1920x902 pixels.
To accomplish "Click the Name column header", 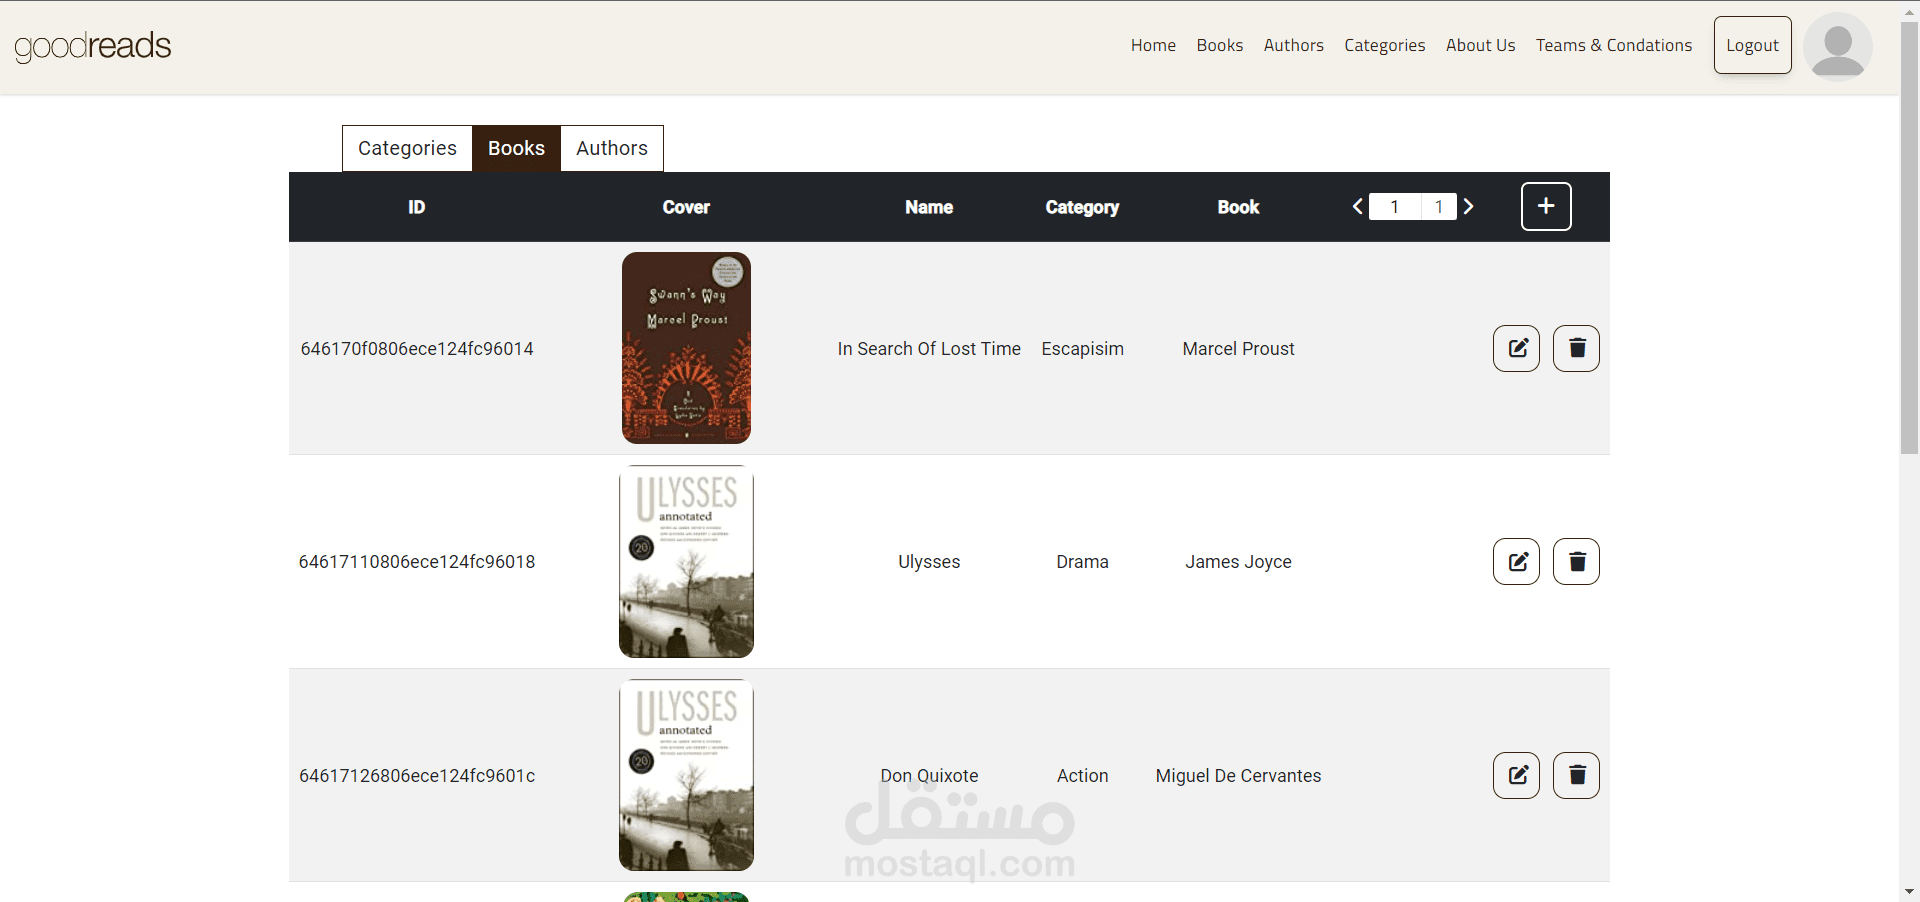I will [929, 207].
